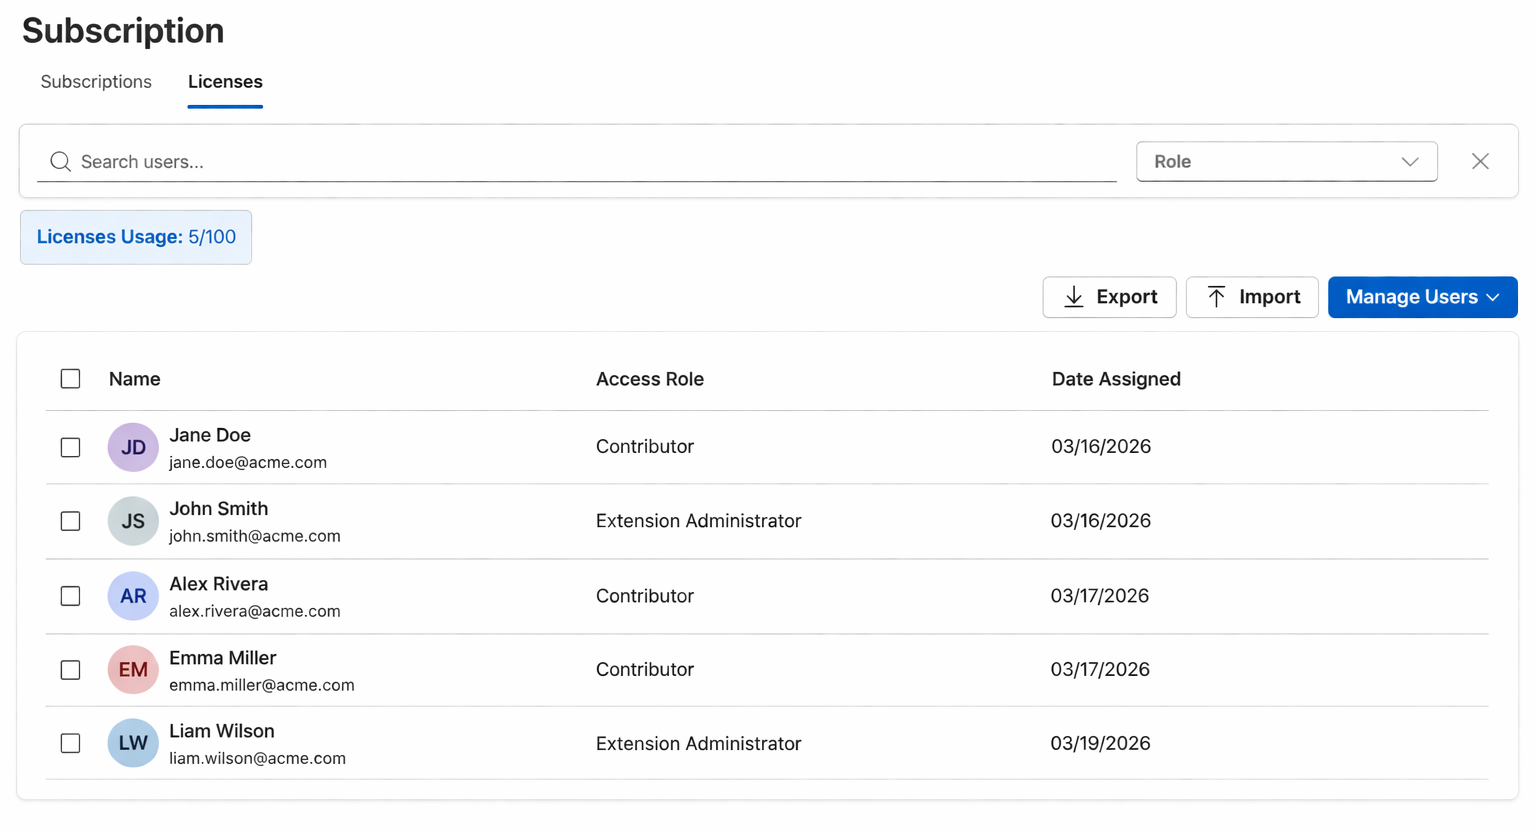This screenshot has width=1536, height=832.
Task: Sort by the Date Assigned column header
Action: tap(1116, 379)
